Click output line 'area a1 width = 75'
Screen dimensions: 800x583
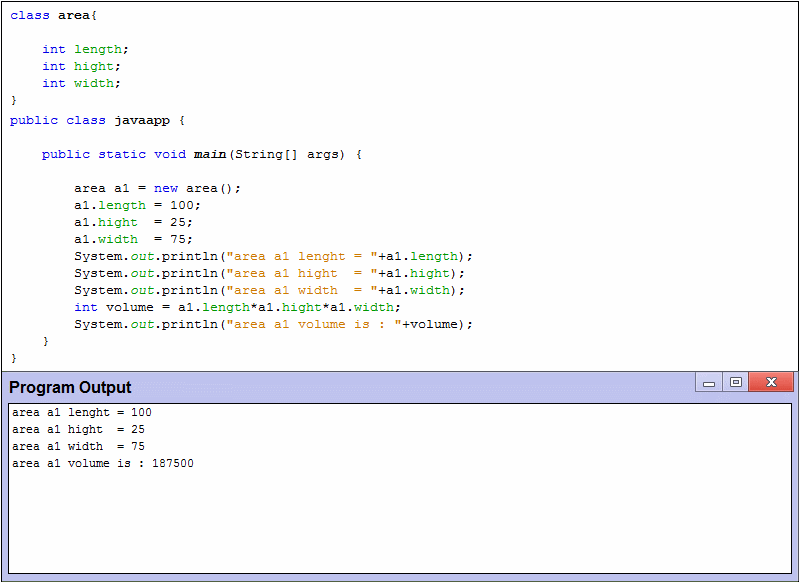[79, 446]
